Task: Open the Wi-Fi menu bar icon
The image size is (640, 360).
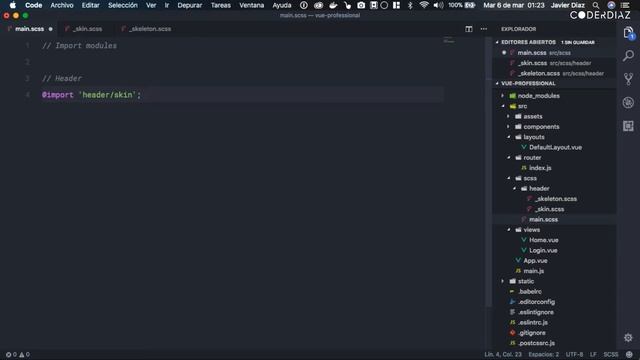Action: pyautogui.click(x=424, y=5)
